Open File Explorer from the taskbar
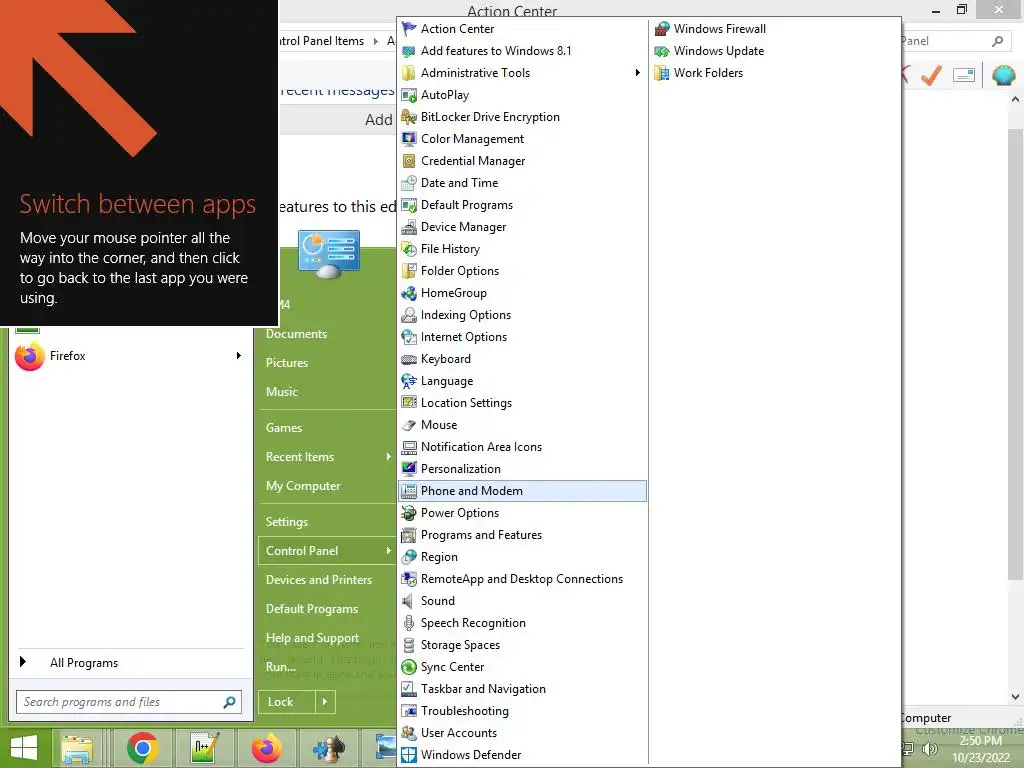This screenshot has height=768, width=1024. pos(77,748)
